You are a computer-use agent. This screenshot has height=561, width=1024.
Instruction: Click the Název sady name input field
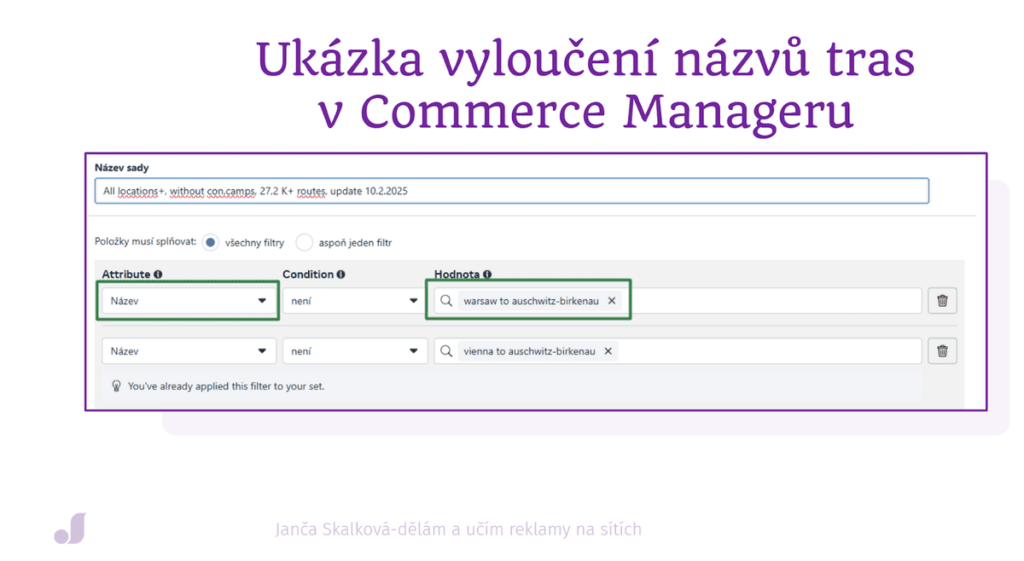[511, 191]
